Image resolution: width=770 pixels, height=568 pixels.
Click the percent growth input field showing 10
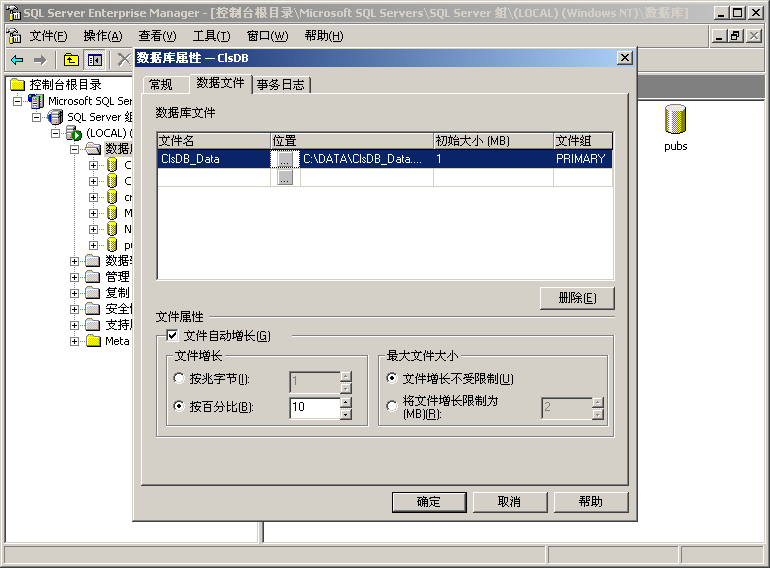[x=315, y=407]
